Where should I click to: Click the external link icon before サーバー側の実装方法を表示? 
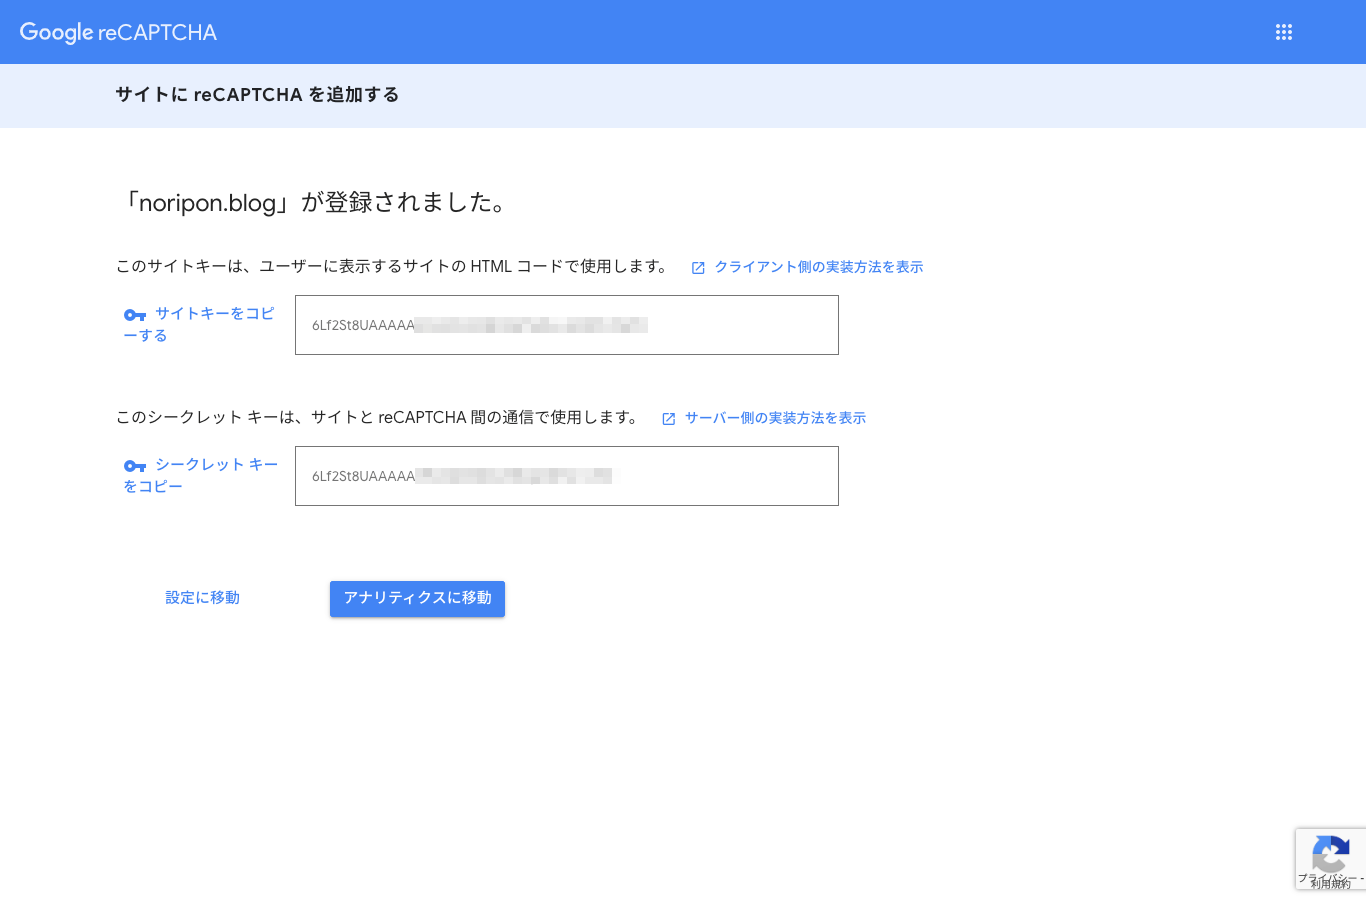click(668, 418)
